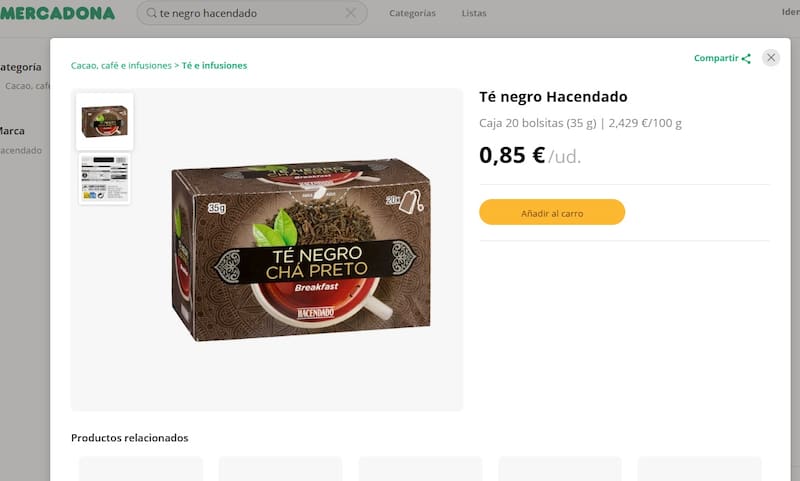Close the product detail dialog
Viewport: 800px width, 481px height.
771,58
